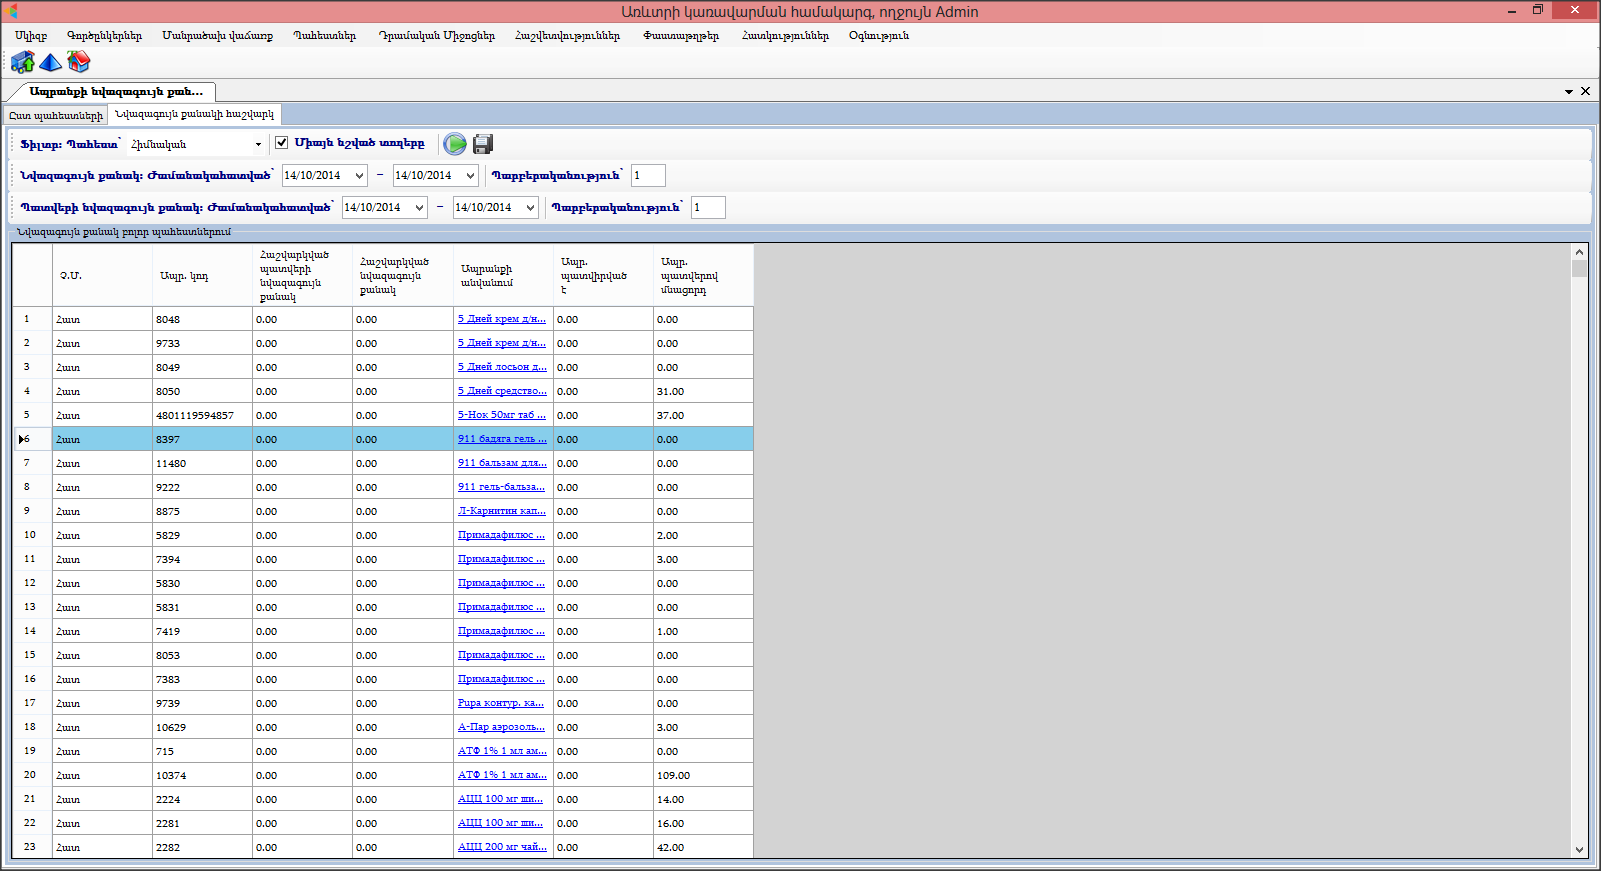Sort by the 'Ապրանքի անվանում' column header
1601x871 pixels.
[x=504, y=276]
